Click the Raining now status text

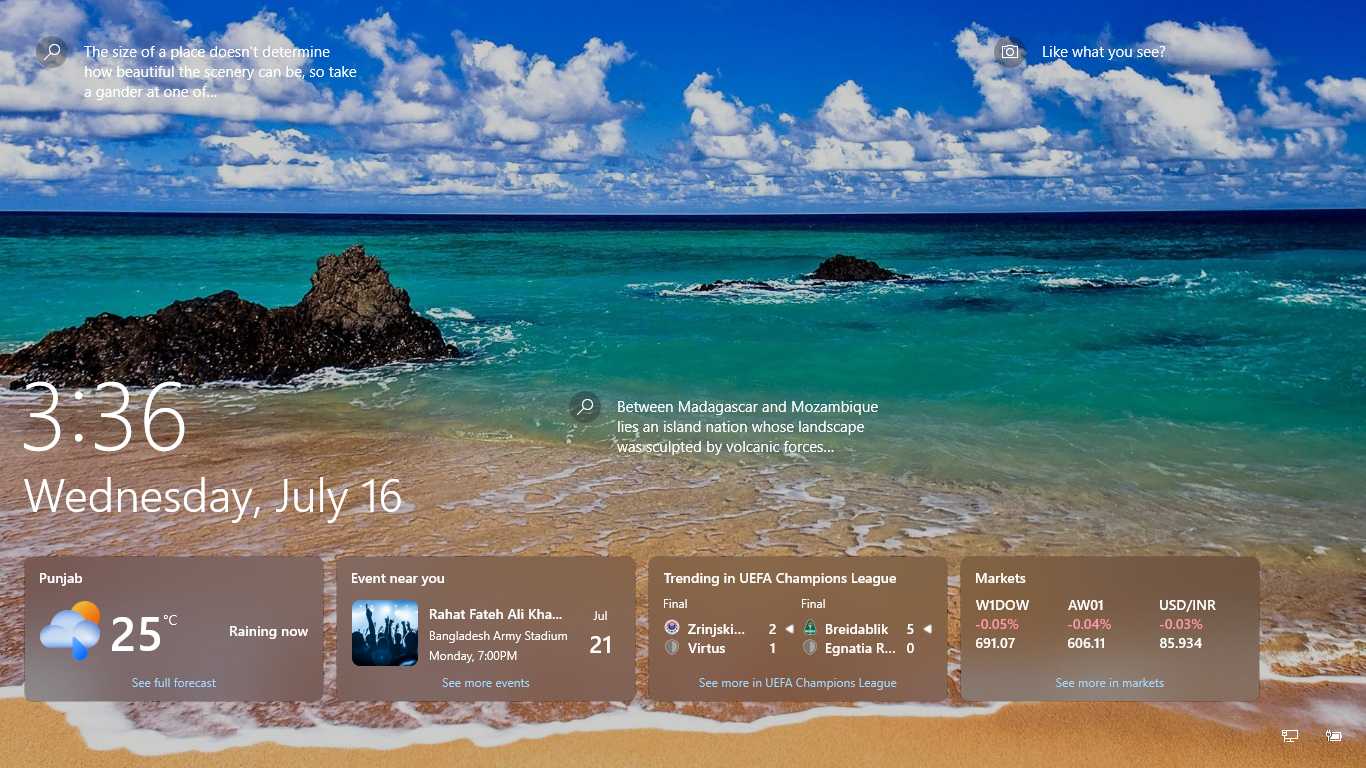click(269, 631)
